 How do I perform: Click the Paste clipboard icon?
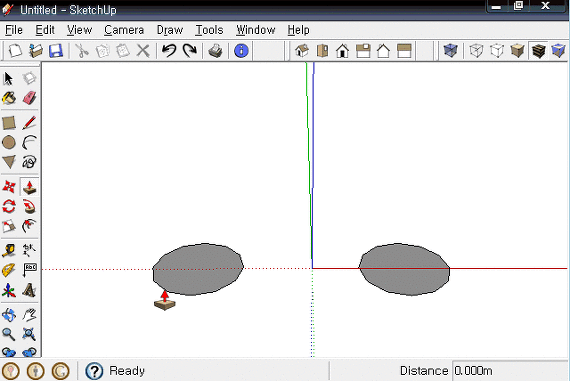(x=123, y=51)
